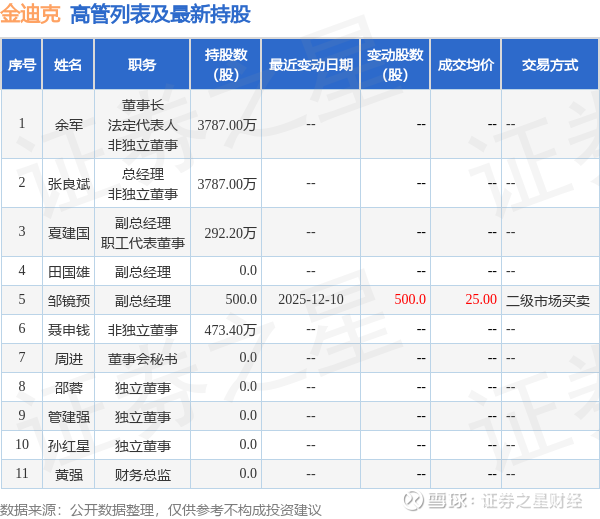The height and width of the screenshot is (519, 600).
Task: Click row number 11
Action: pyautogui.click(x=22, y=473)
